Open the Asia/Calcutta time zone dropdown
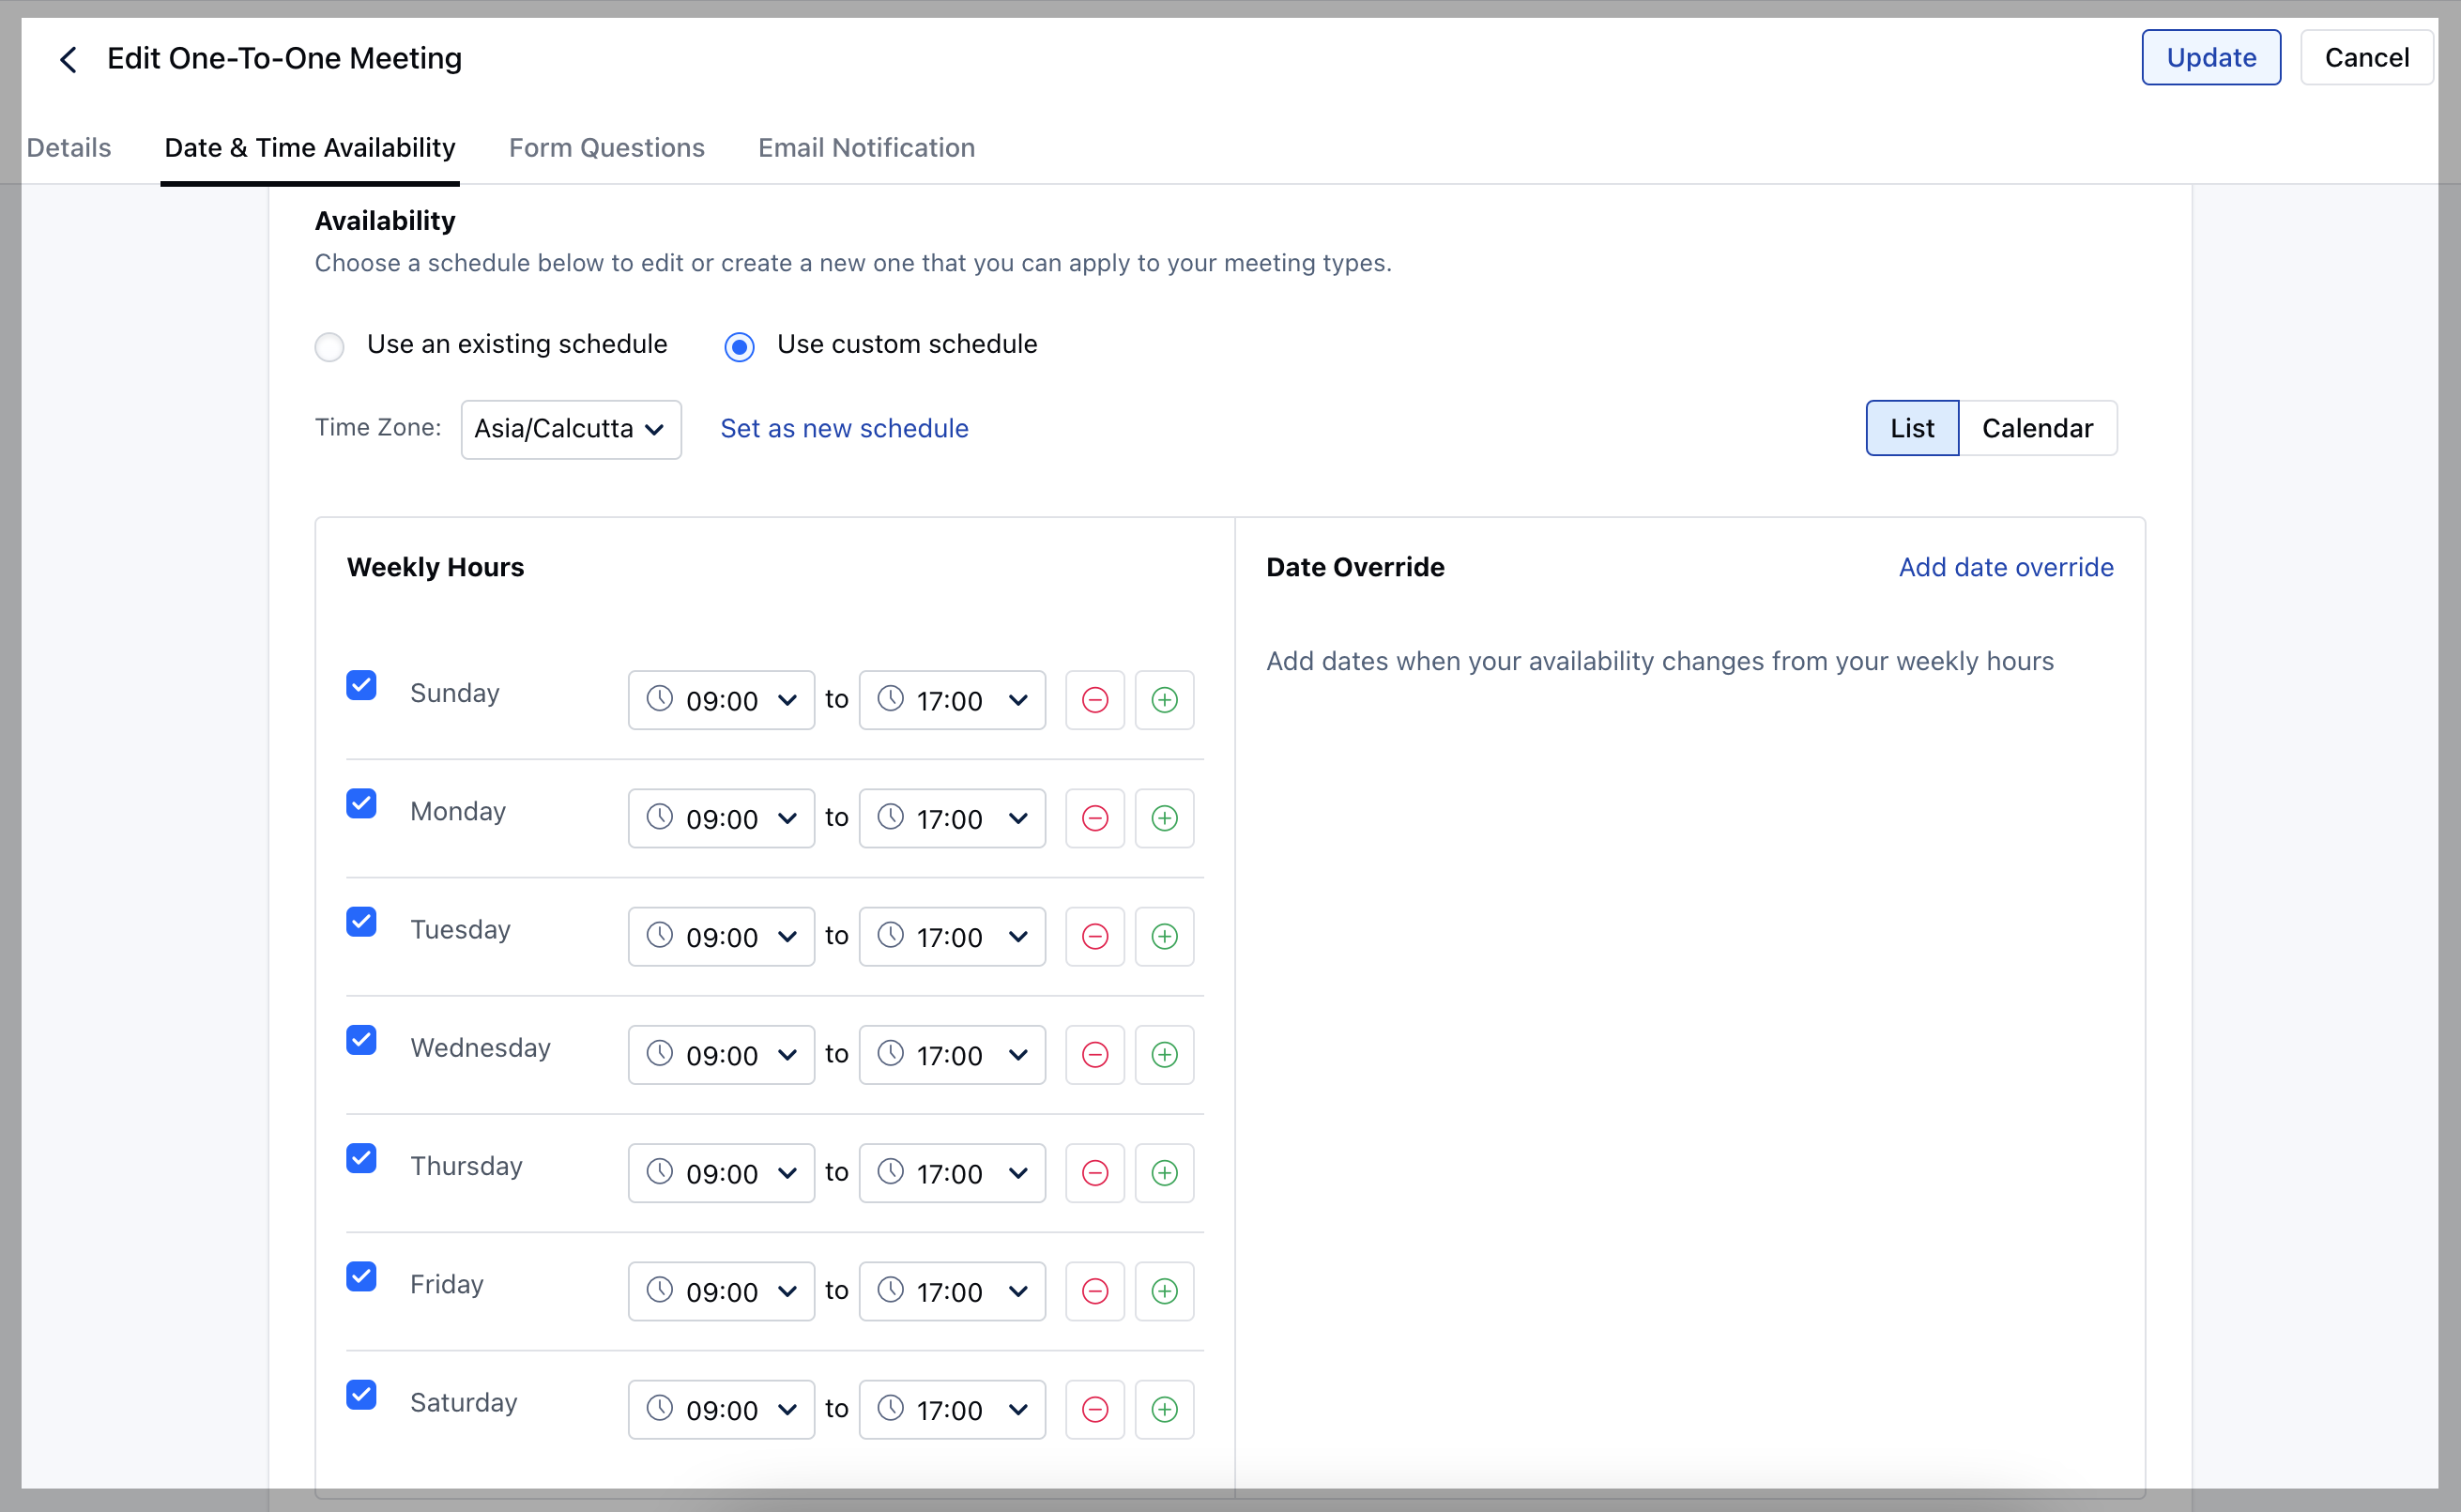Viewport: 2461px width, 1512px height. click(570, 429)
